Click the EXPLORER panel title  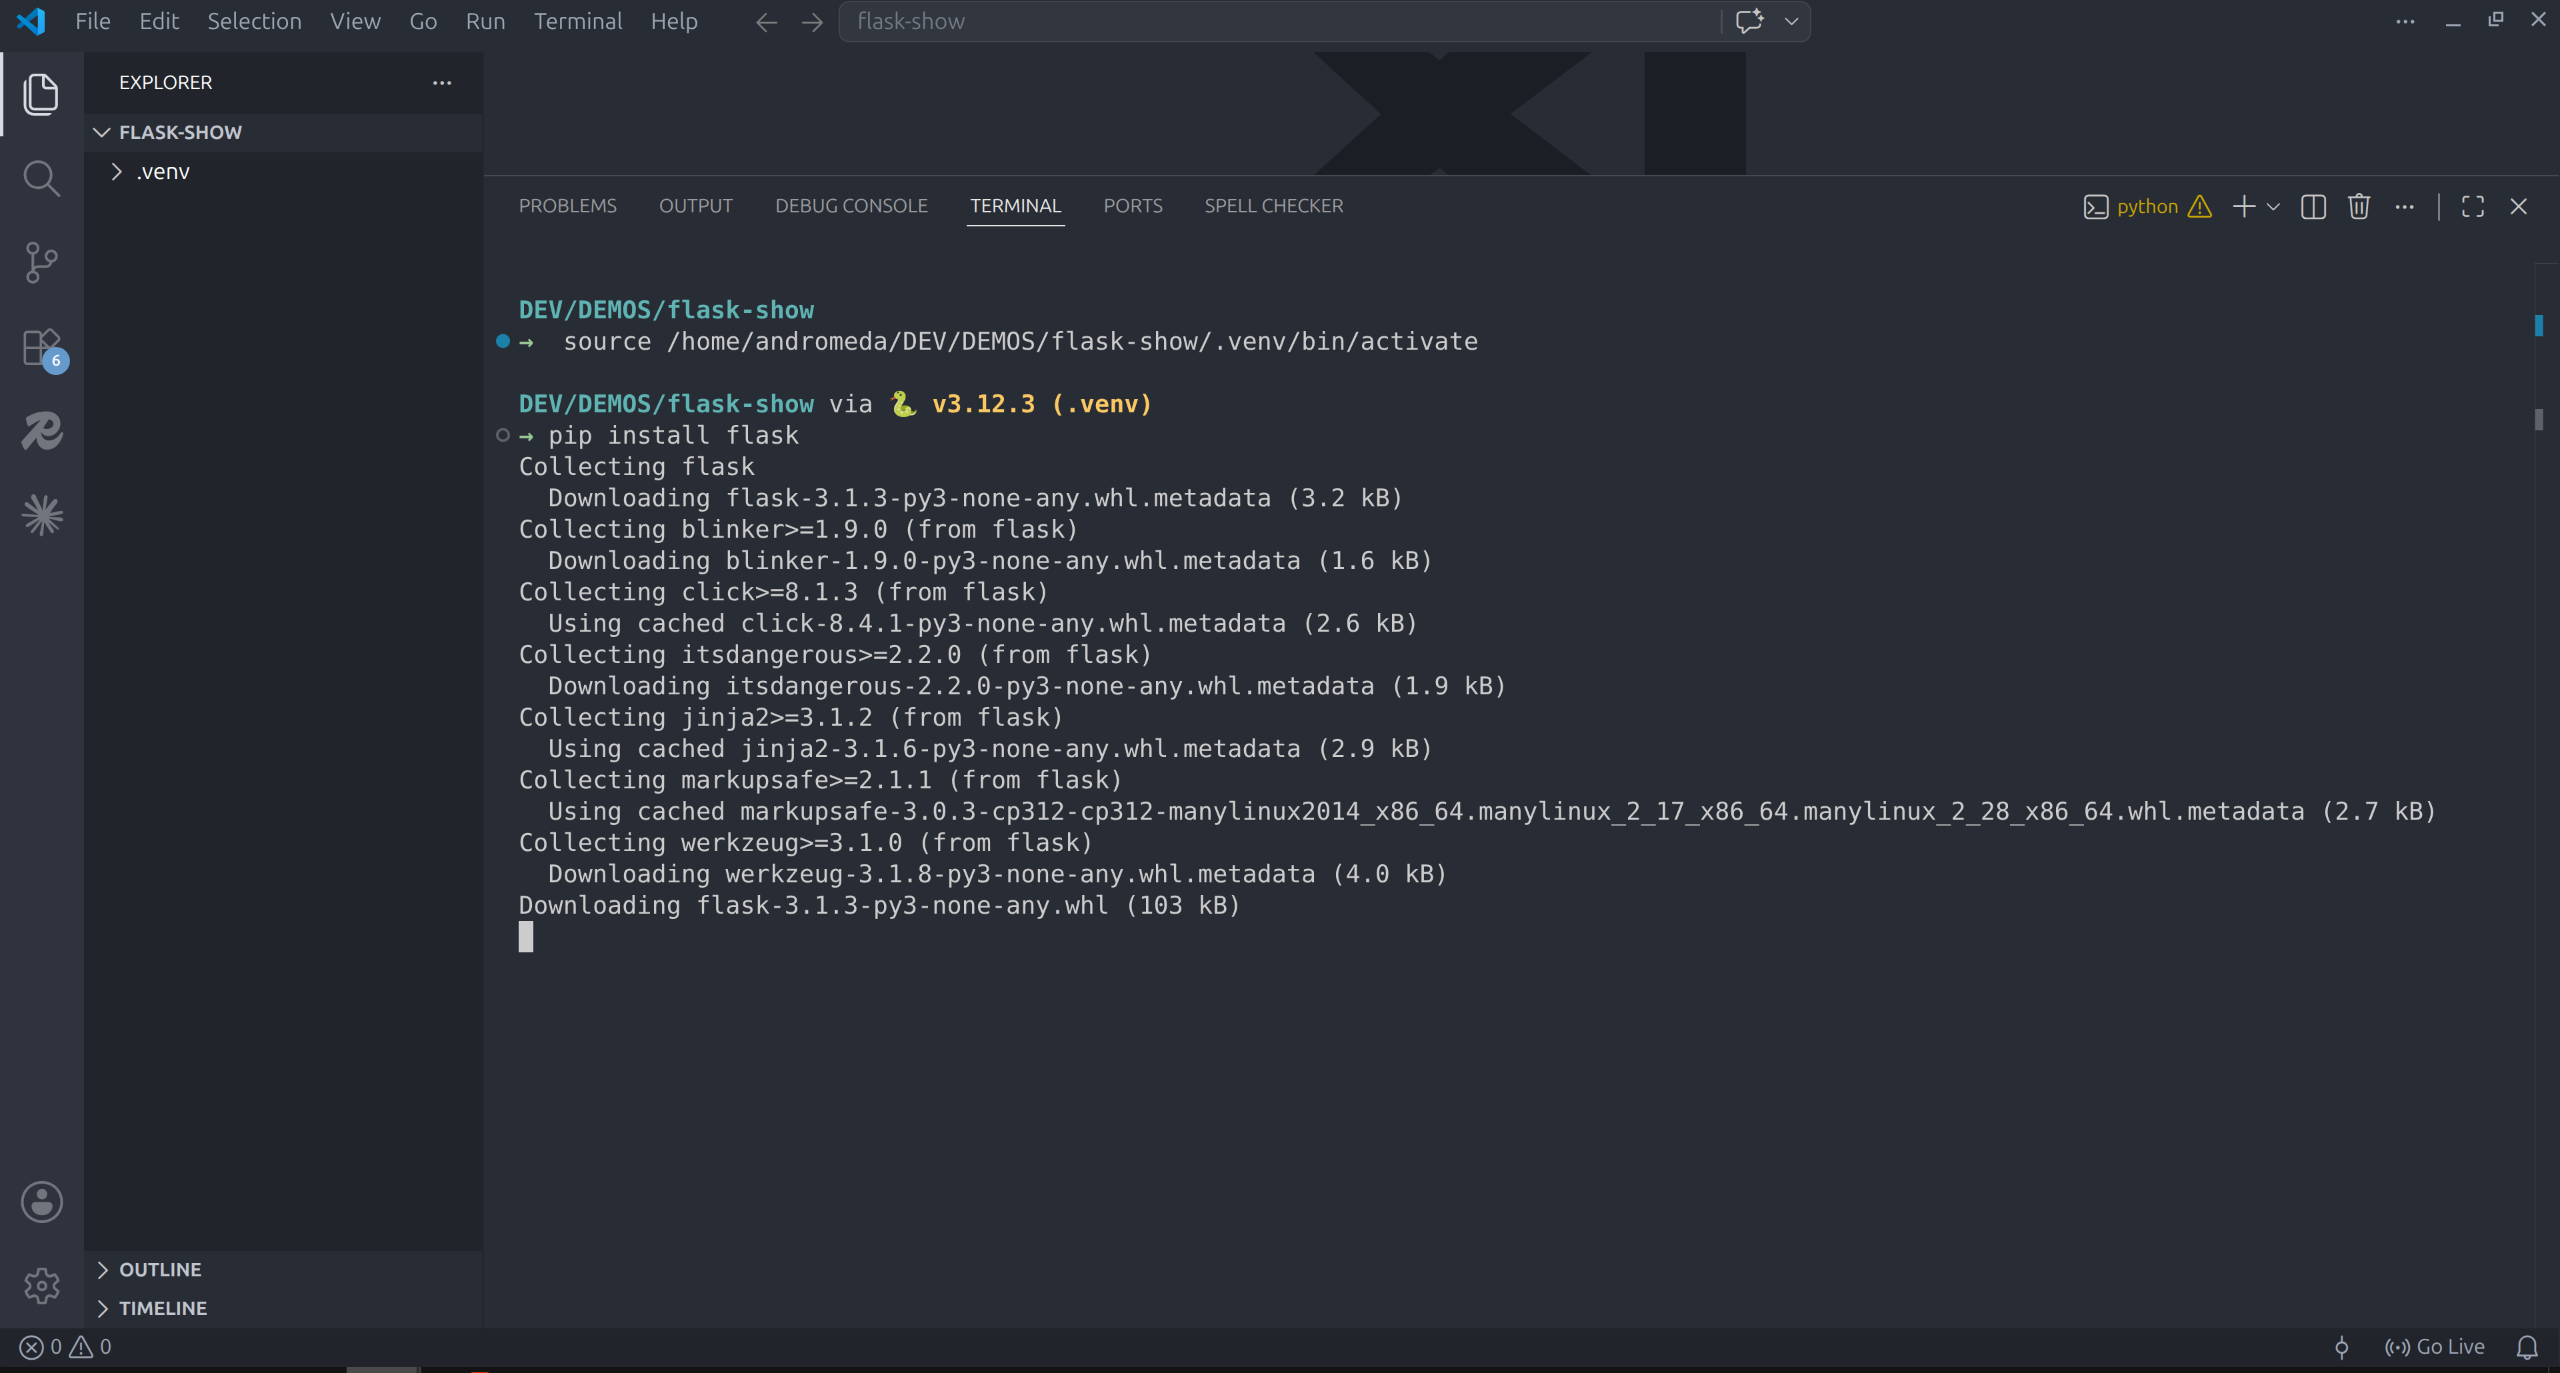click(x=166, y=83)
